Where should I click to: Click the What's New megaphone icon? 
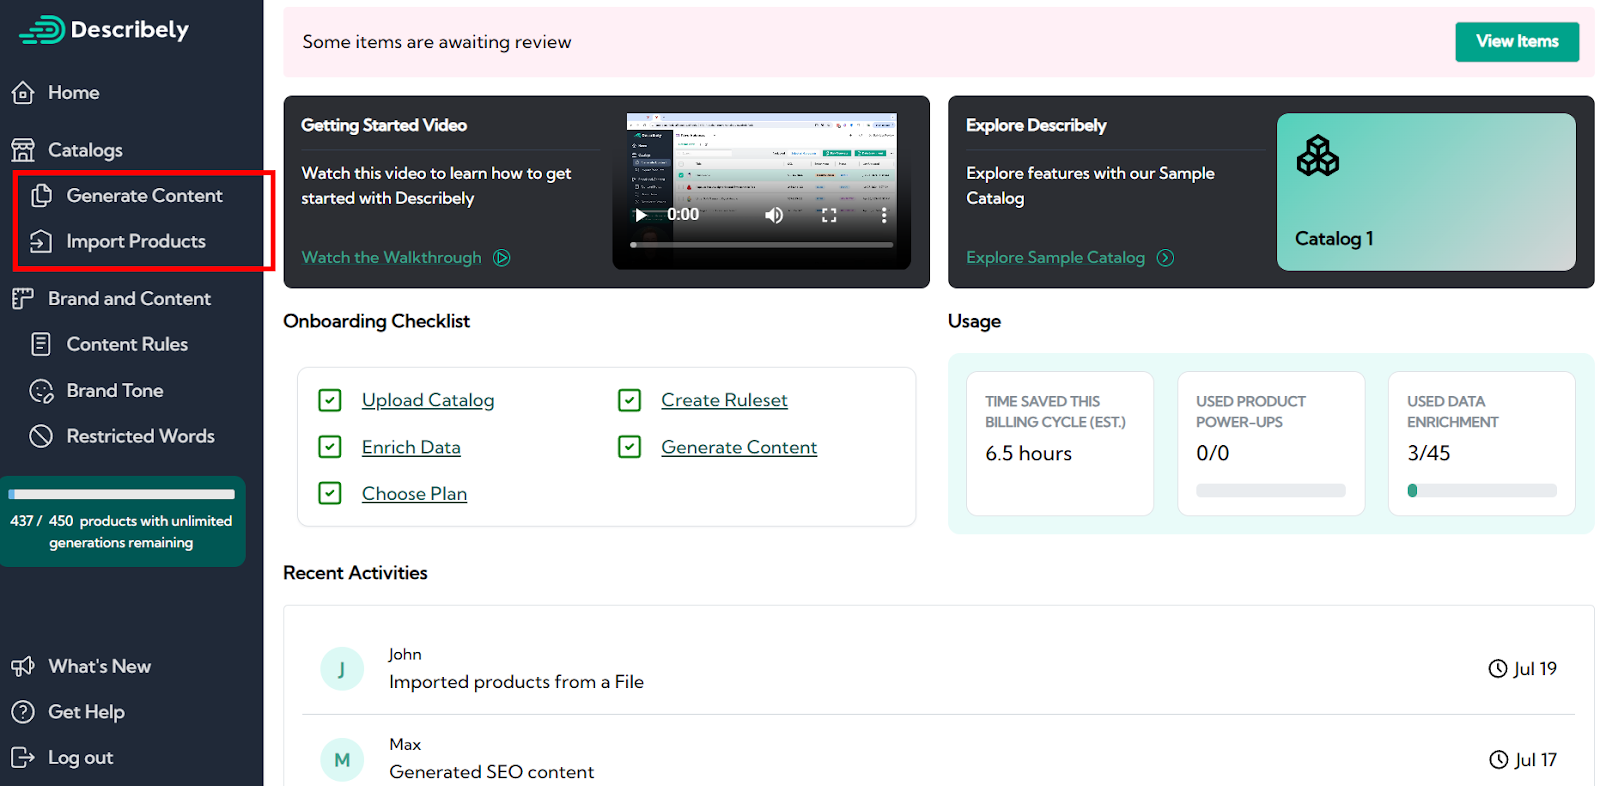coord(23,667)
